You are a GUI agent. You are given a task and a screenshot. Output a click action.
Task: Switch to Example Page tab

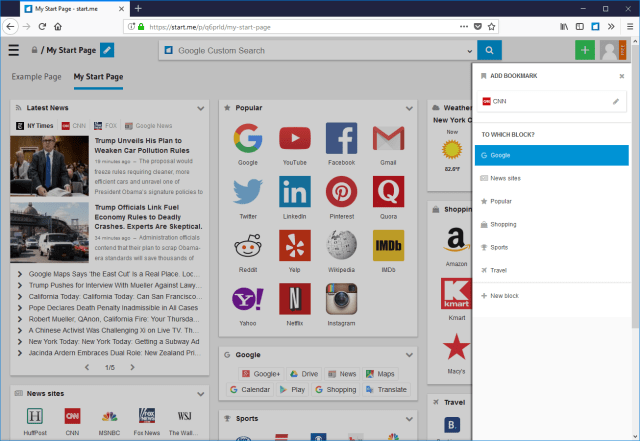click(36, 77)
